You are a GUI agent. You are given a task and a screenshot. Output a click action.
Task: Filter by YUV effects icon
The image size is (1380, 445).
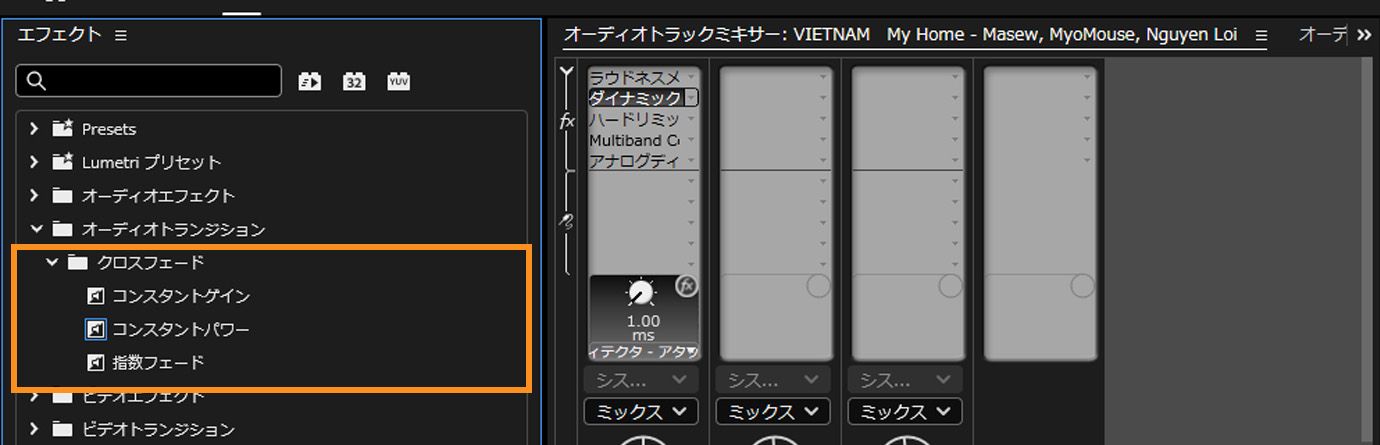399,82
